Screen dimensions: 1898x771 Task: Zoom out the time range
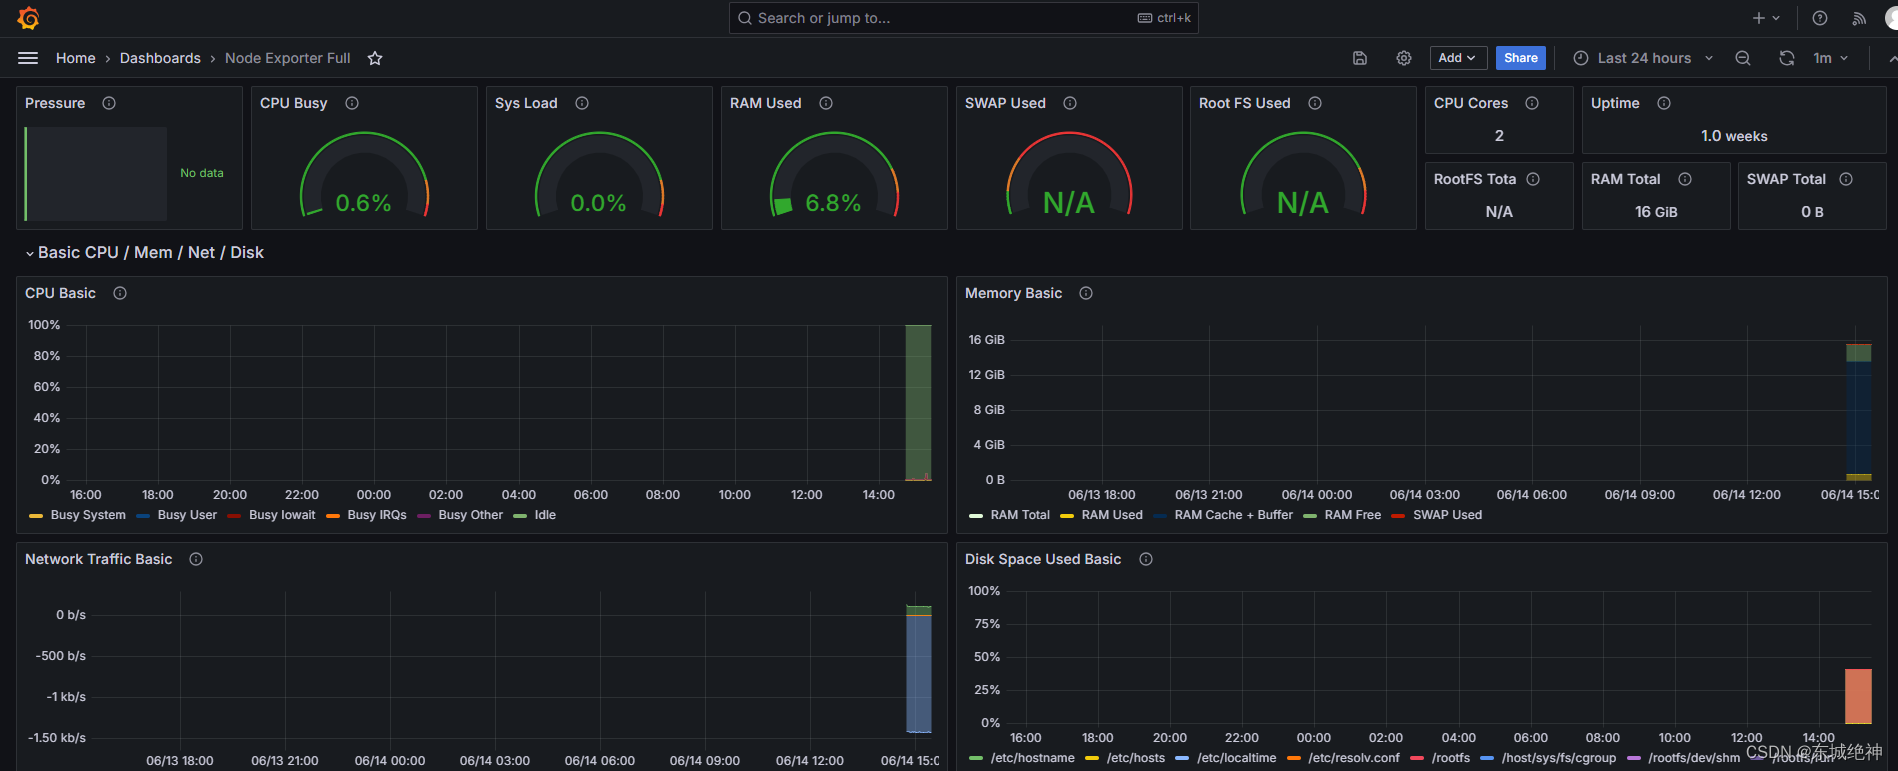pos(1743,58)
